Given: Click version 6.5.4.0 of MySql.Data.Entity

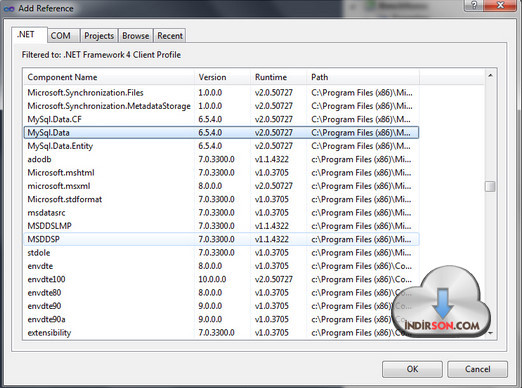Looking at the screenshot, I should (210, 146).
